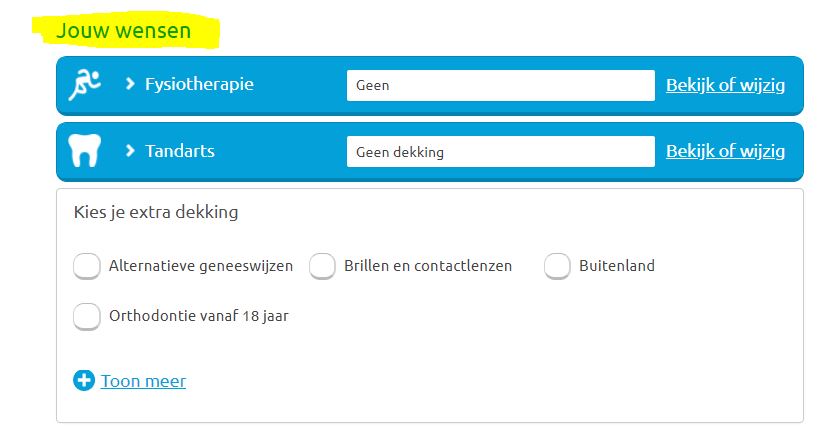
Task: Click the Tandarts row title
Action: pos(180,152)
